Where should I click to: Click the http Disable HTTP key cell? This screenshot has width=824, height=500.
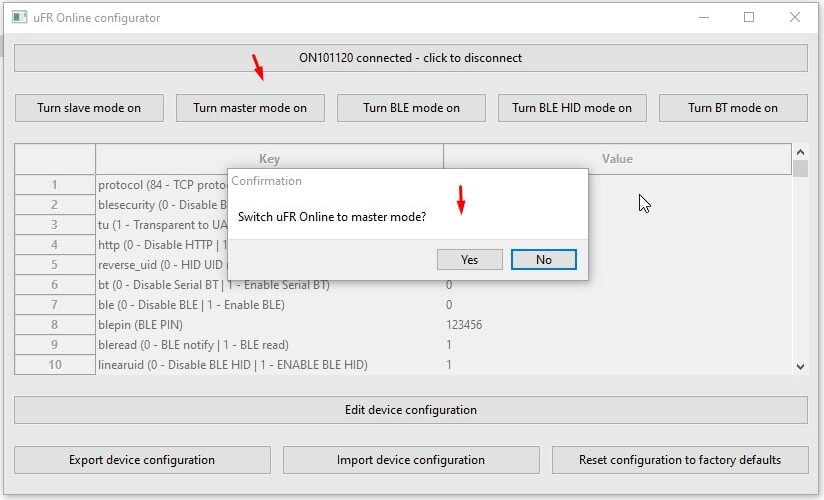[x=162, y=245]
